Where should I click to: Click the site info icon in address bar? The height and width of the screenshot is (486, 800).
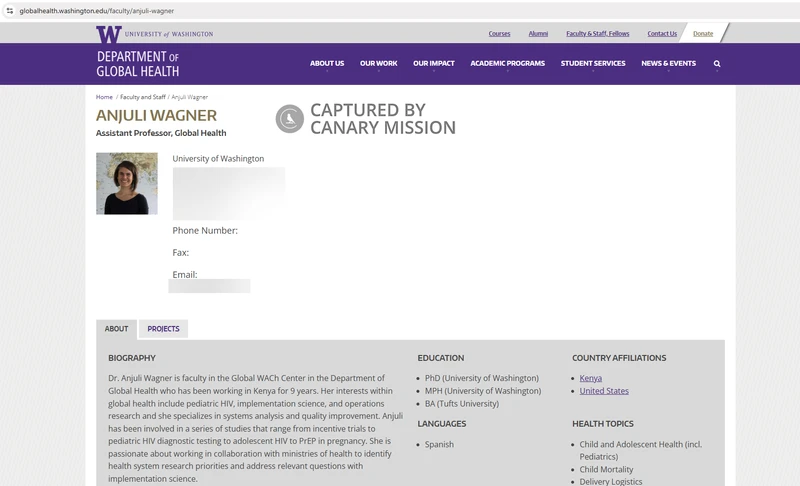(10, 11)
